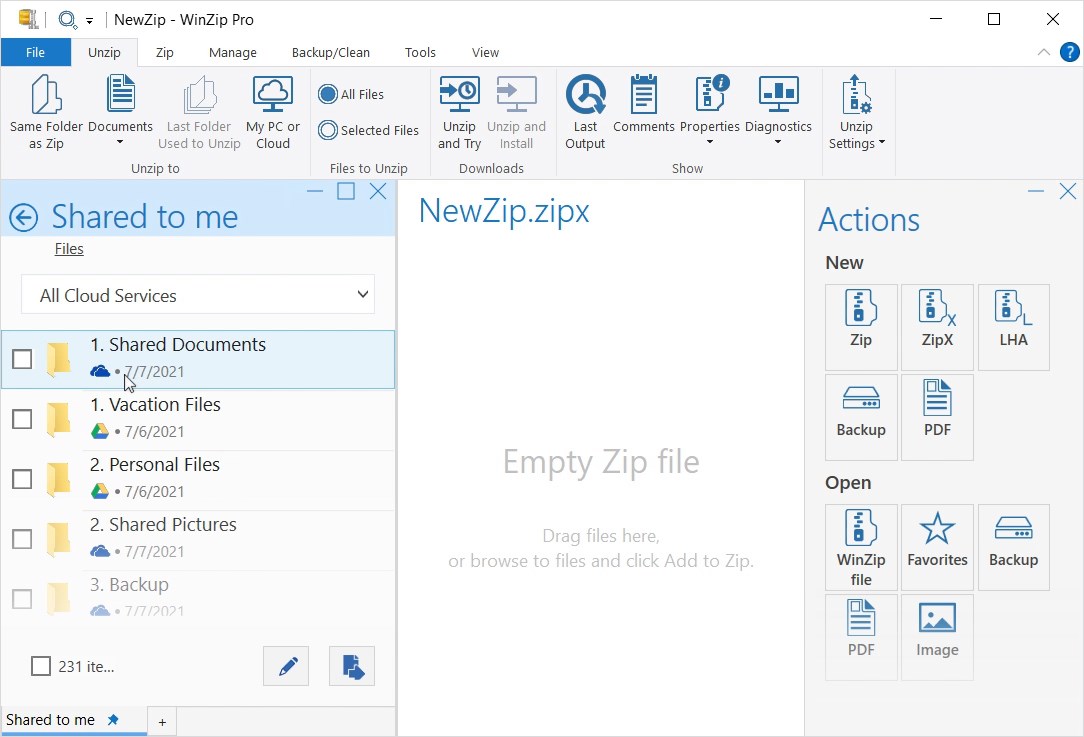Image resolution: width=1084 pixels, height=737 pixels.
Task: Switch to the Backup/Clean ribbon tab
Action: click(331, 52)
